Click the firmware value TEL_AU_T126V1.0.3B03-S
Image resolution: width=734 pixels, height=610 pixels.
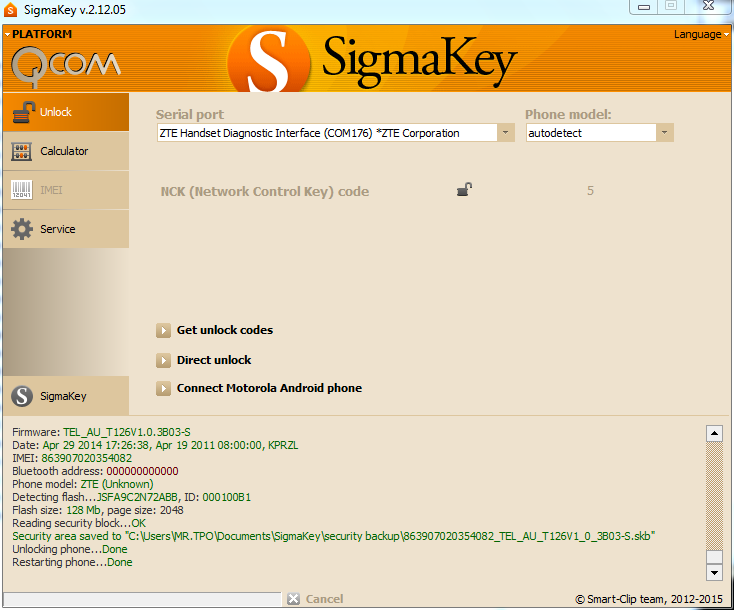click(x=127, y=432)
